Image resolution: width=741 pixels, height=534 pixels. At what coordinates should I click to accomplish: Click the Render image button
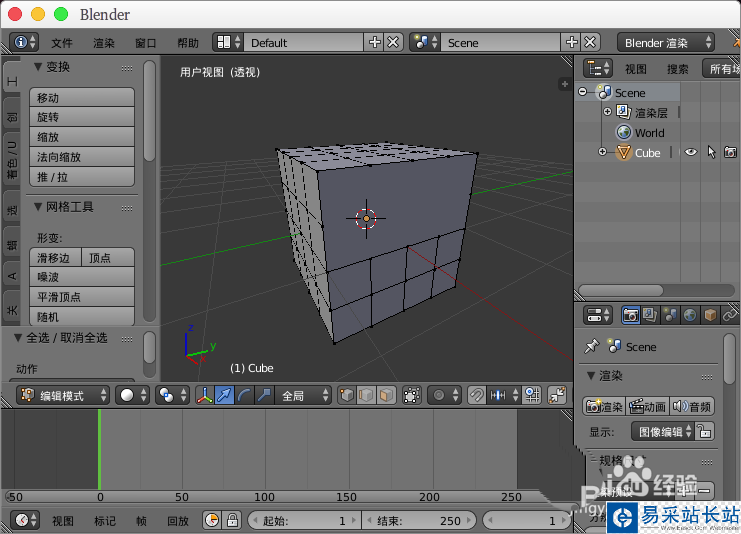point(604,406)
